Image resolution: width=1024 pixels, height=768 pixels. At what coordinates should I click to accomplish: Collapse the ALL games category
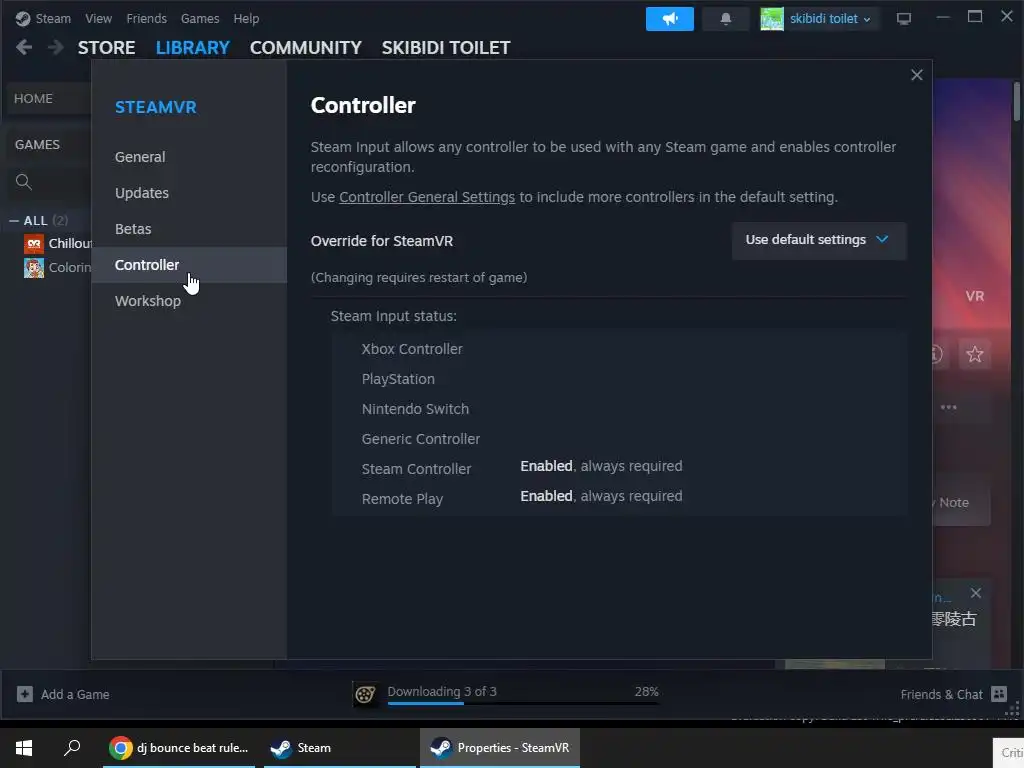(14, 221)
